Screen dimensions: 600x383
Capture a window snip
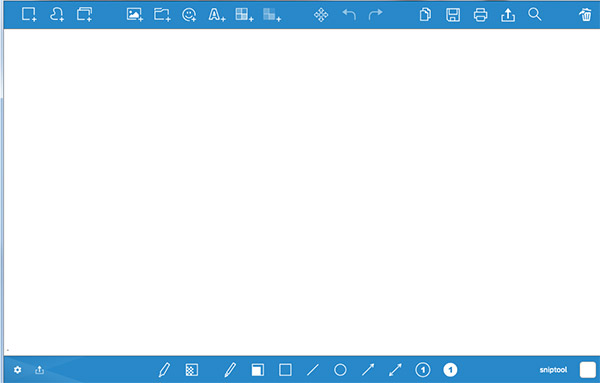pyautogui.click(x=84, y=15)
